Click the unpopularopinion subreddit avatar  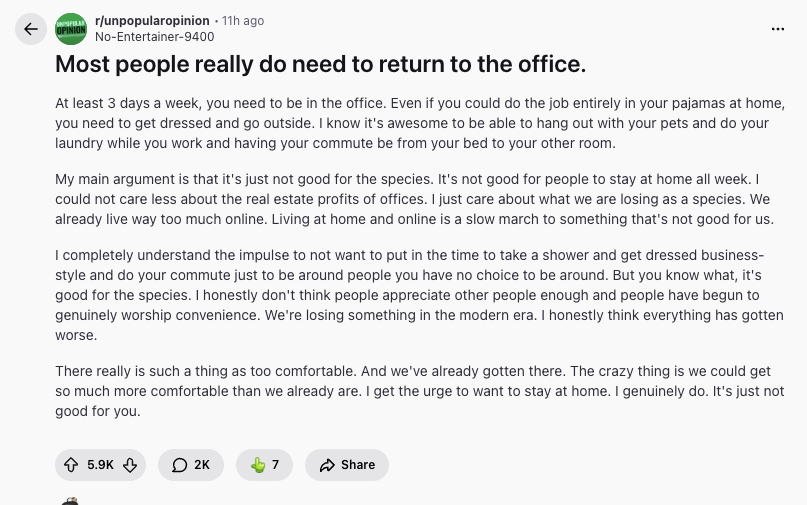click(71, 29)
